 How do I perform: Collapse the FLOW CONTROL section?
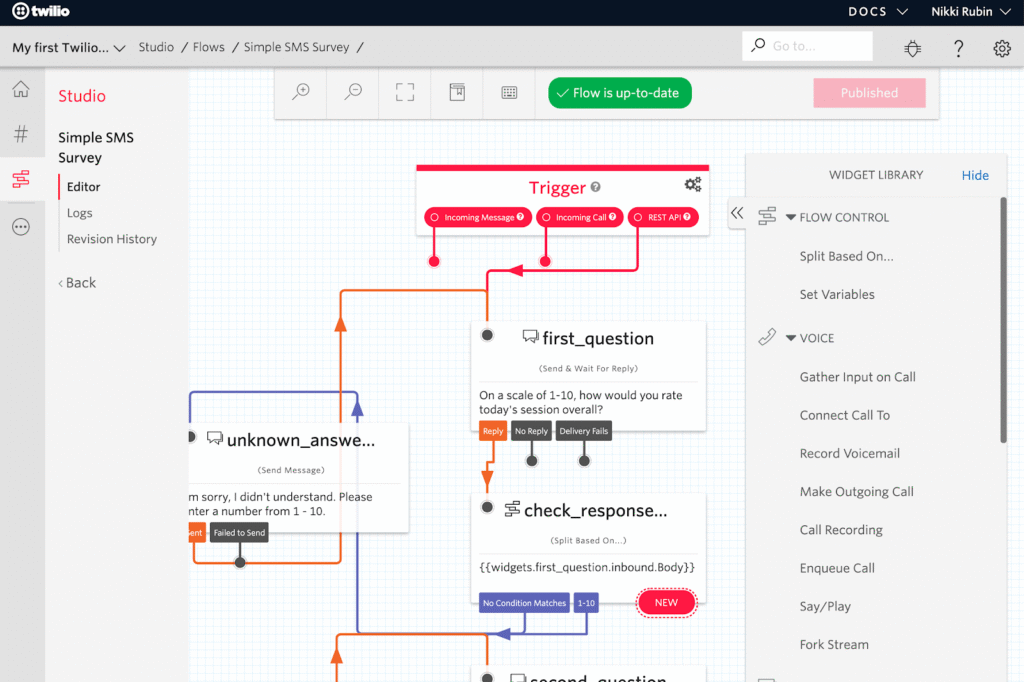pyautogui.click(x=791, y=217)
